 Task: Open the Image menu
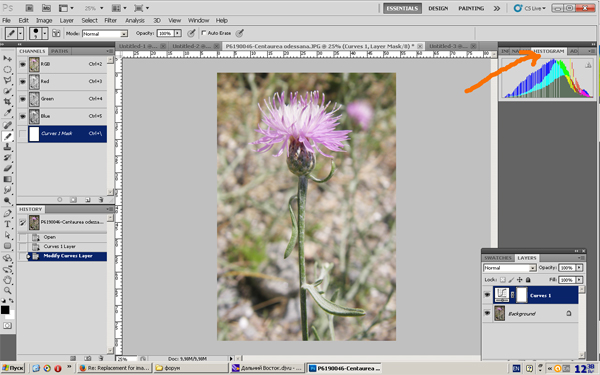click(x=44, y=20)
